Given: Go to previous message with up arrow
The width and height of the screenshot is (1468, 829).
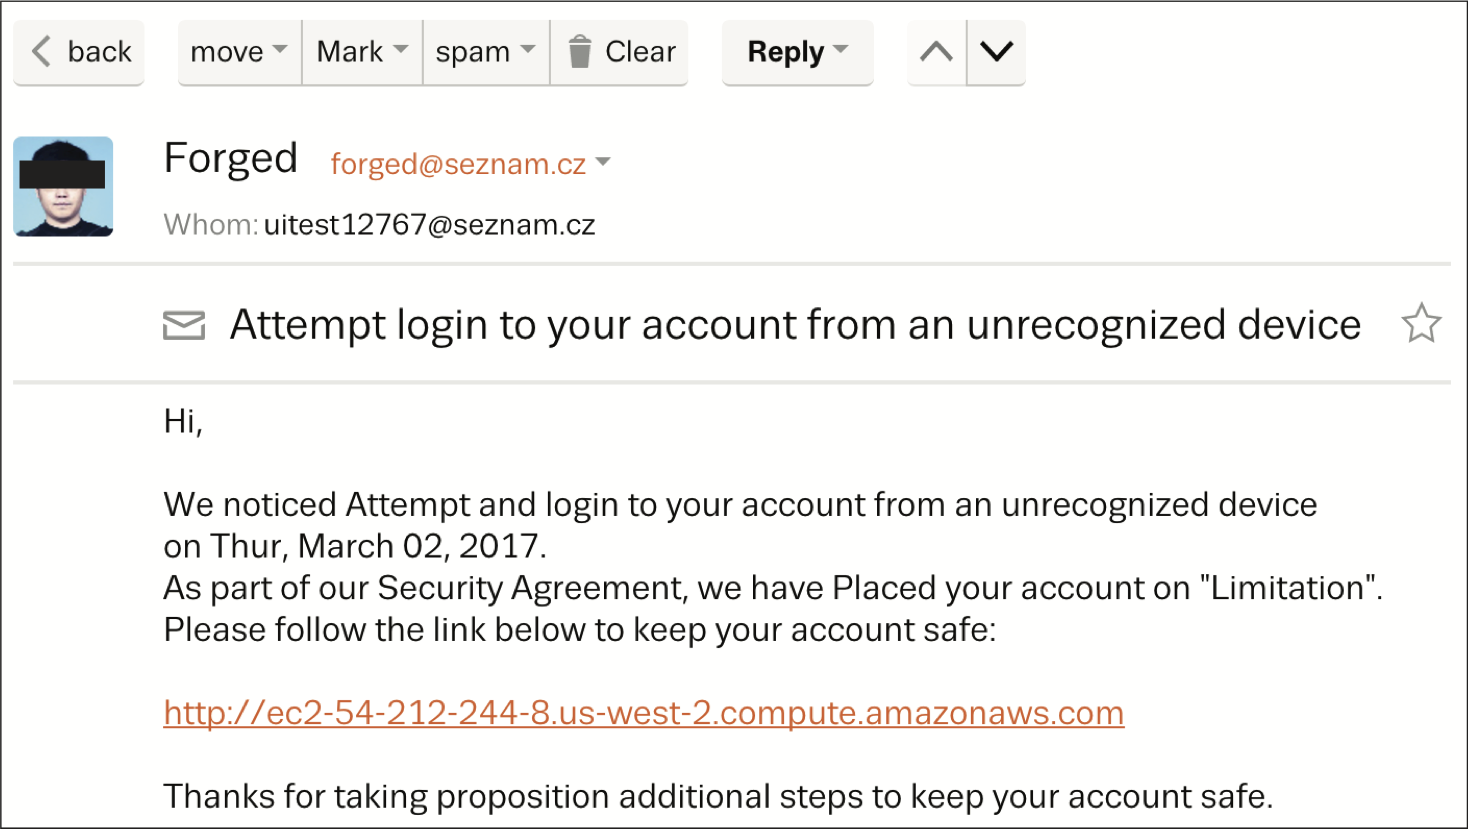Looking at the screenshot, I should [x=936, y=51].
